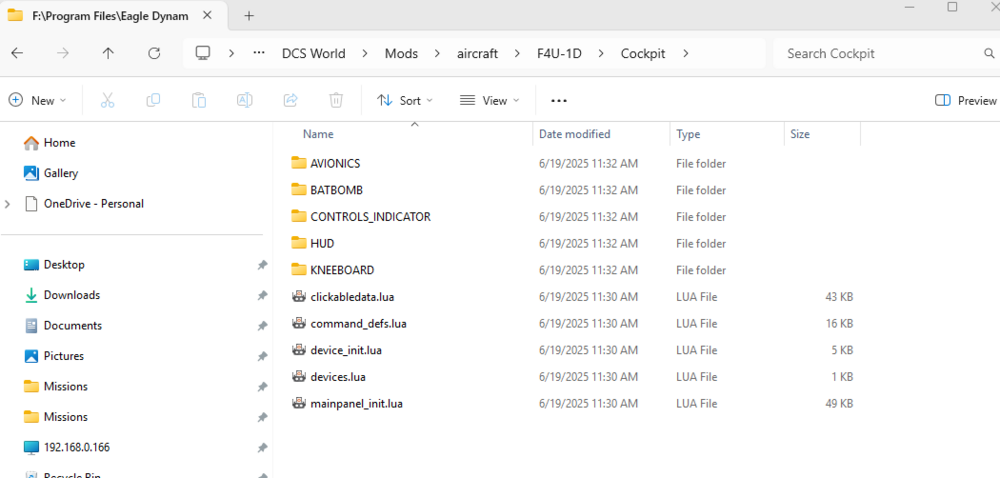This screenshot has width=1000, height=478.
Task: Select the mainpanel_init.lua file icon
Action: [x=298, y=404]
